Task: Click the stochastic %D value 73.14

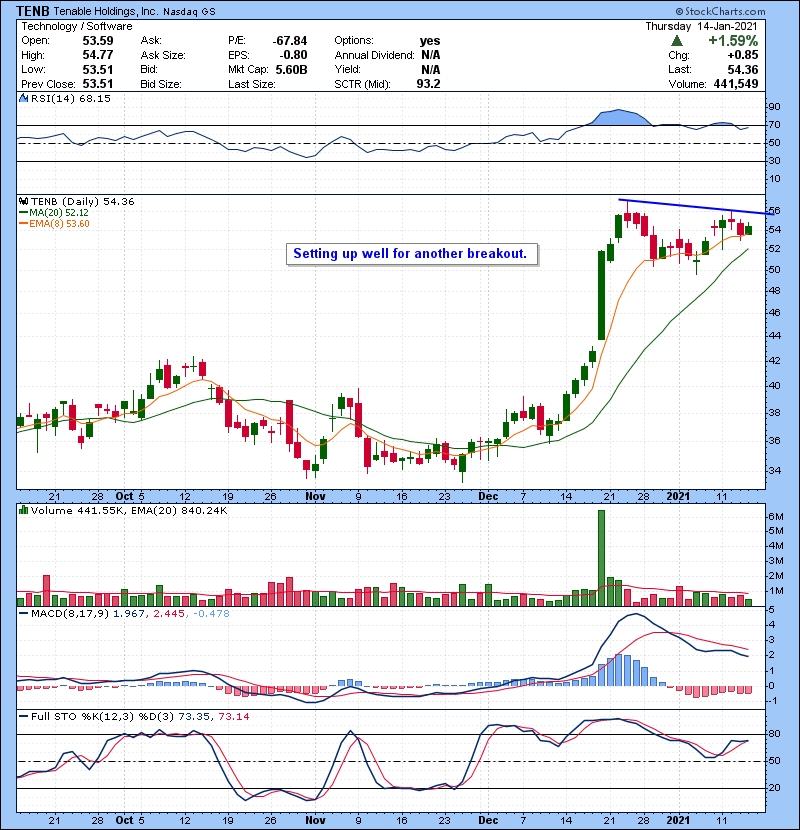Action: click(233, 716)
